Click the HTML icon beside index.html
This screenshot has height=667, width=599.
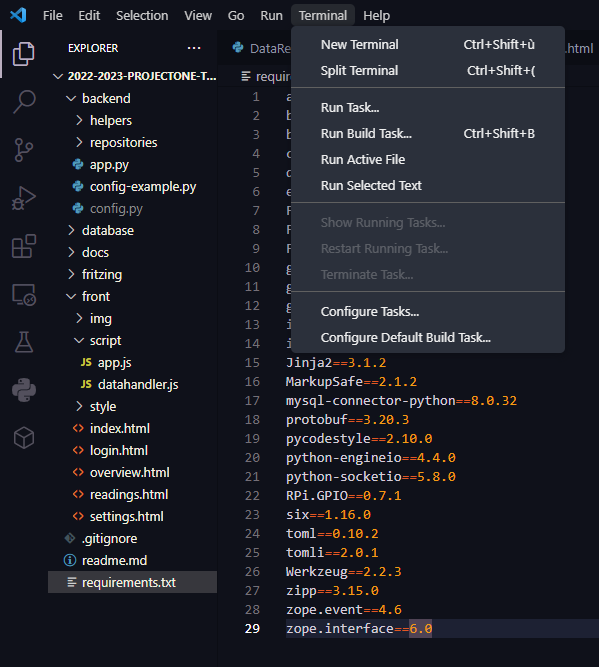[78, 428]
